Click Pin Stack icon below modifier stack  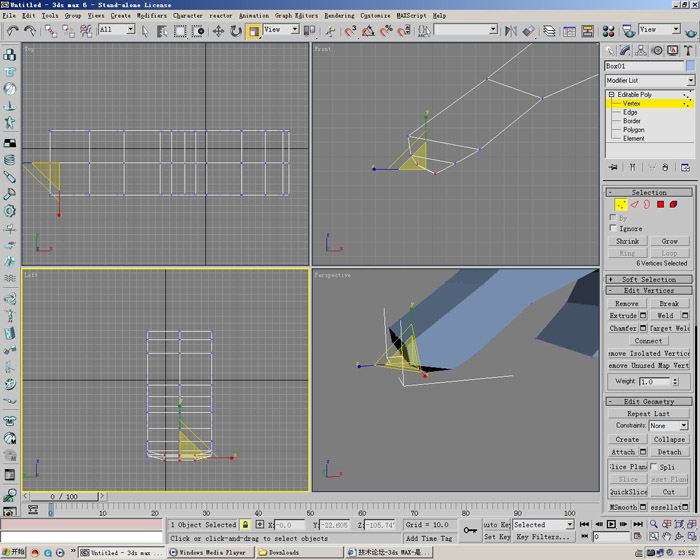tap(613, 168)
